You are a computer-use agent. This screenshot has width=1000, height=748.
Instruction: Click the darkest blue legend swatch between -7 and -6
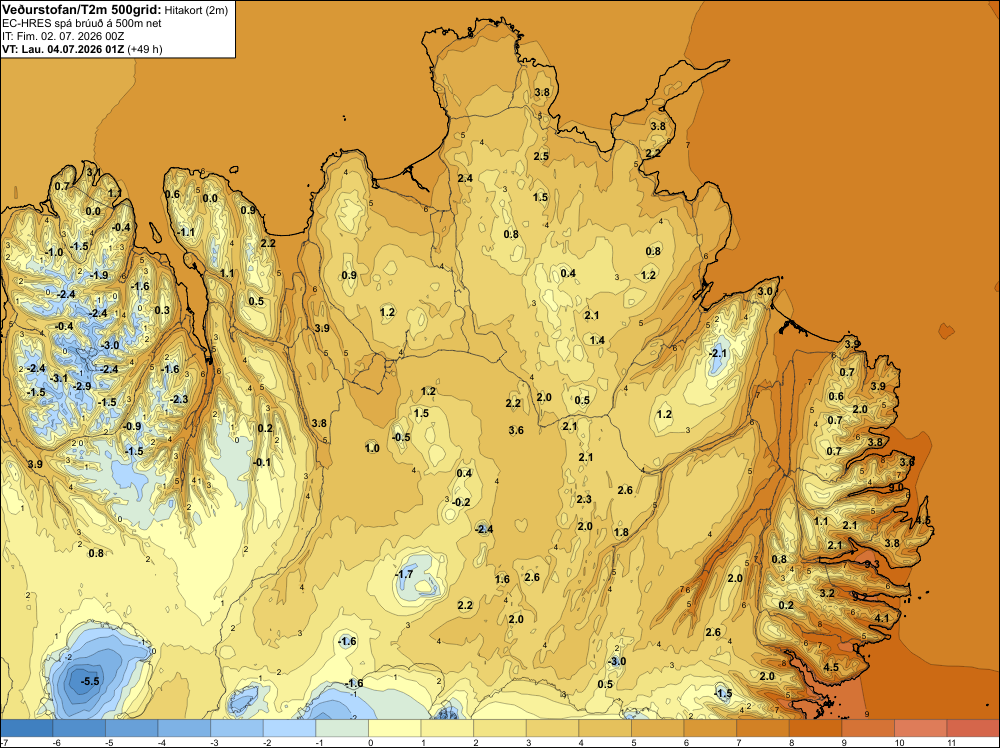[x=26, y=728]
